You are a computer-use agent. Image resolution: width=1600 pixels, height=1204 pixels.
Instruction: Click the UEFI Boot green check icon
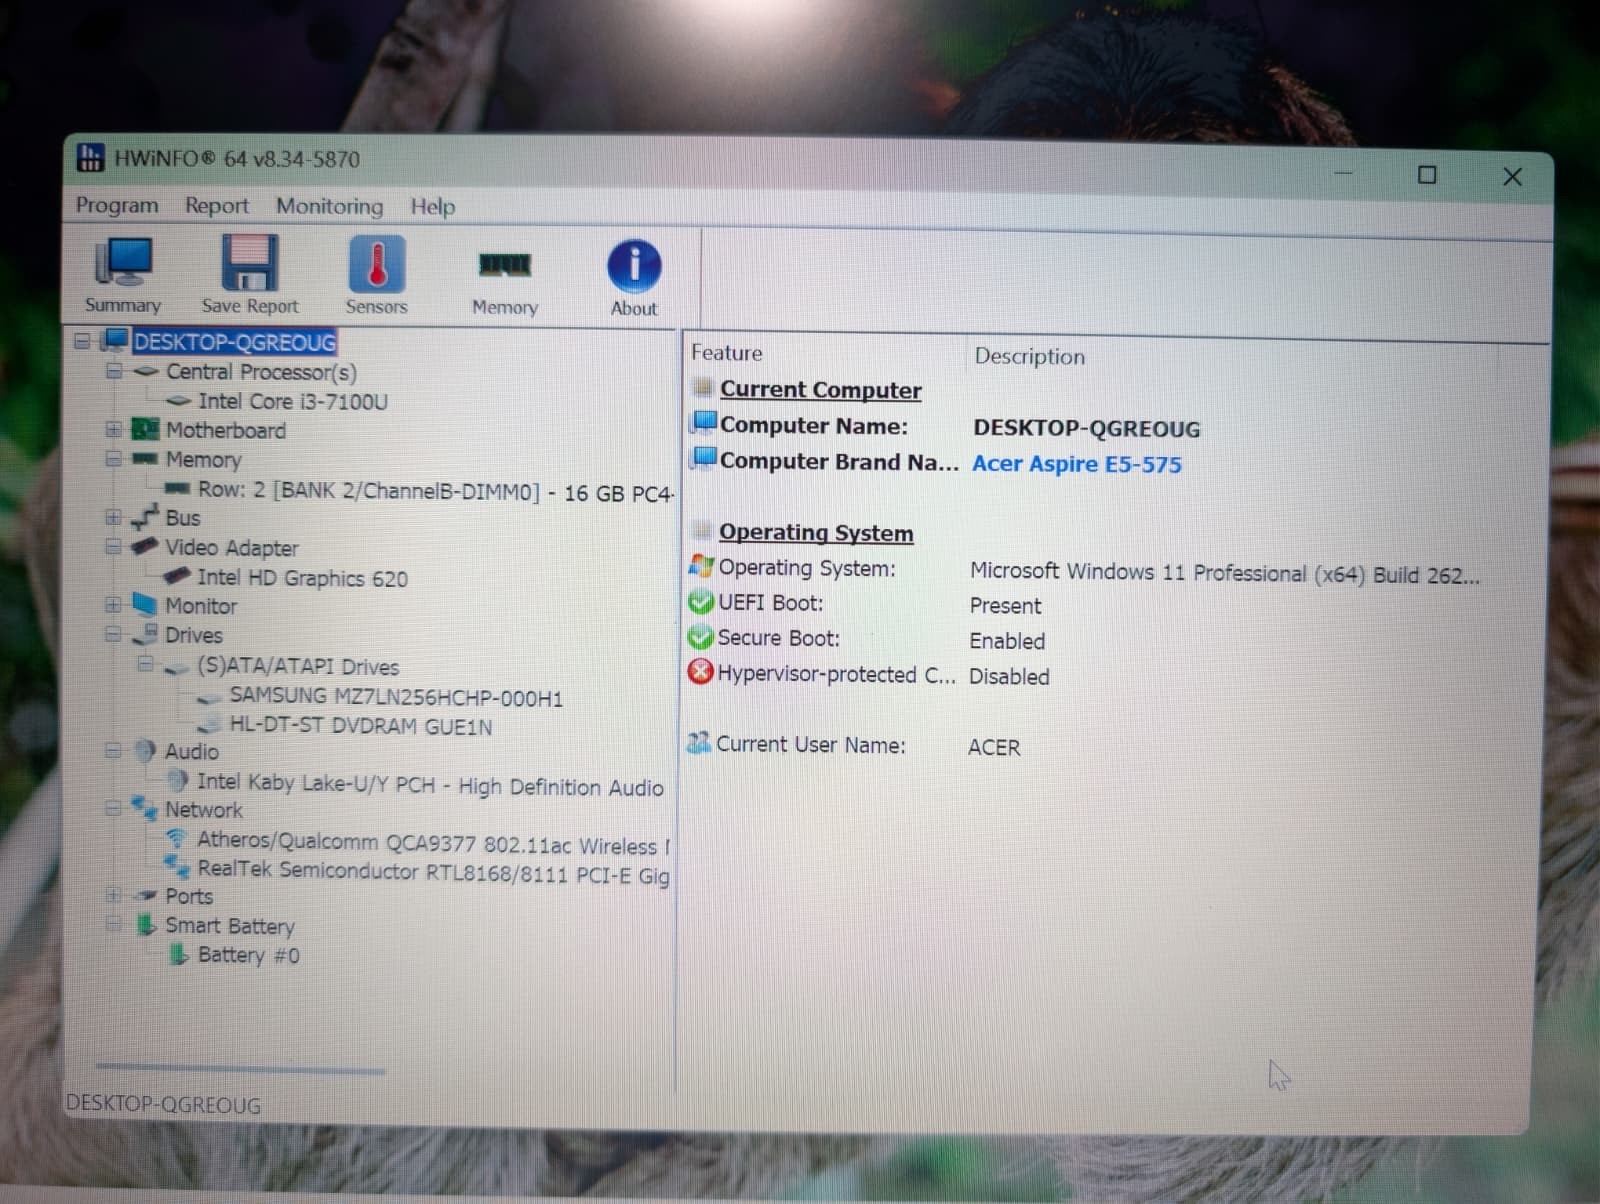pyautogui.click(x=701, y=603)
